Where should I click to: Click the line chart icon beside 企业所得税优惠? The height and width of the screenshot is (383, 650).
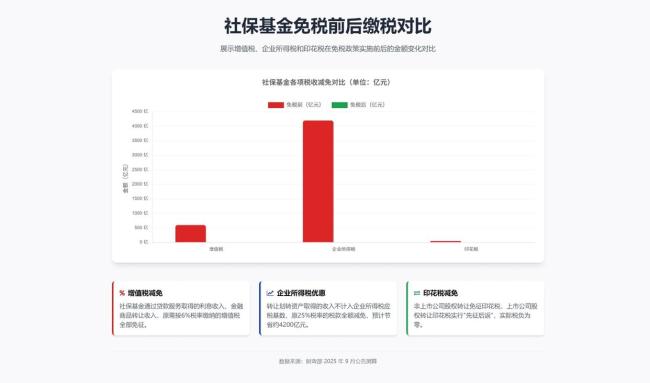[x=270, y=293]
